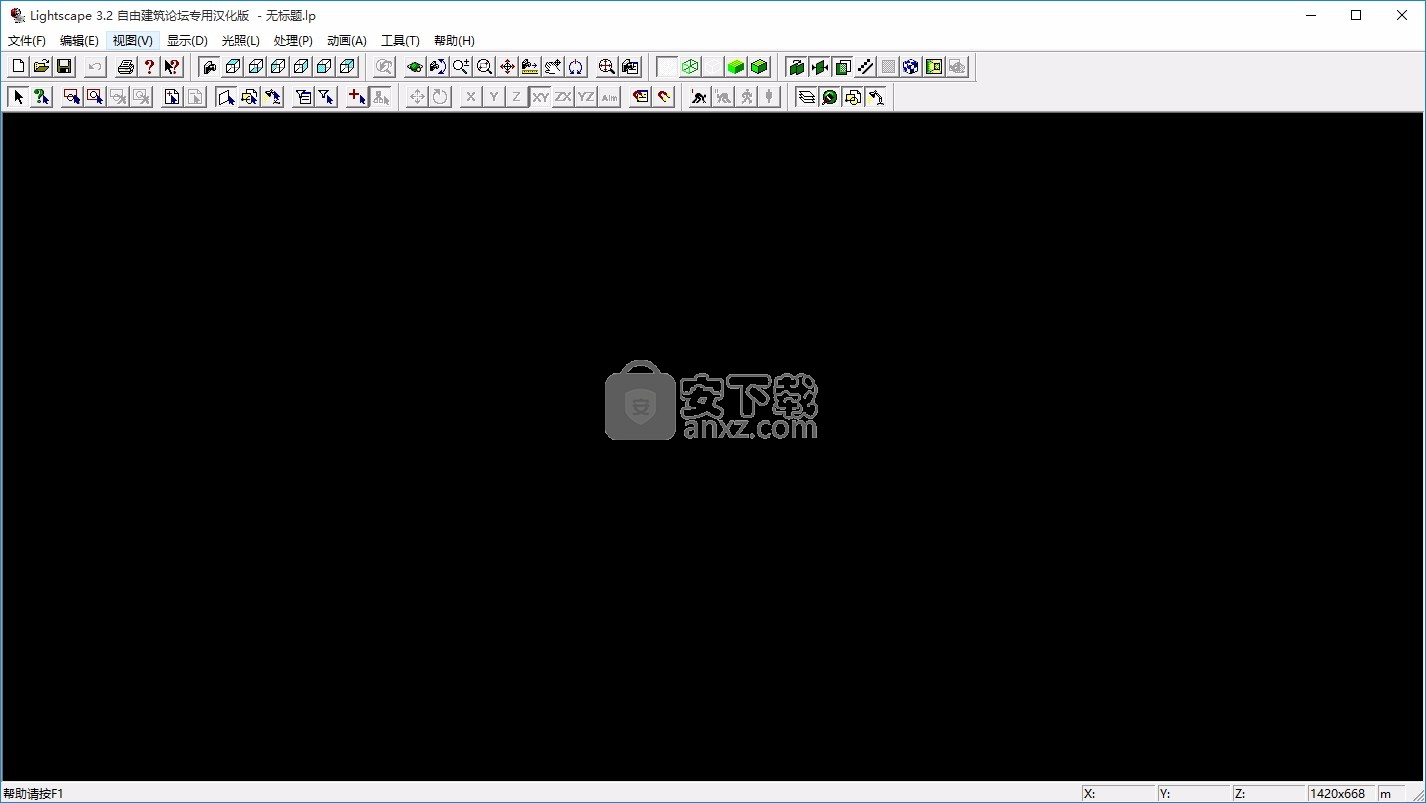This screenshot has height=803, width=1426.
Task: Toggle the ZX plane constraint button
Action: tap(563, 97)
